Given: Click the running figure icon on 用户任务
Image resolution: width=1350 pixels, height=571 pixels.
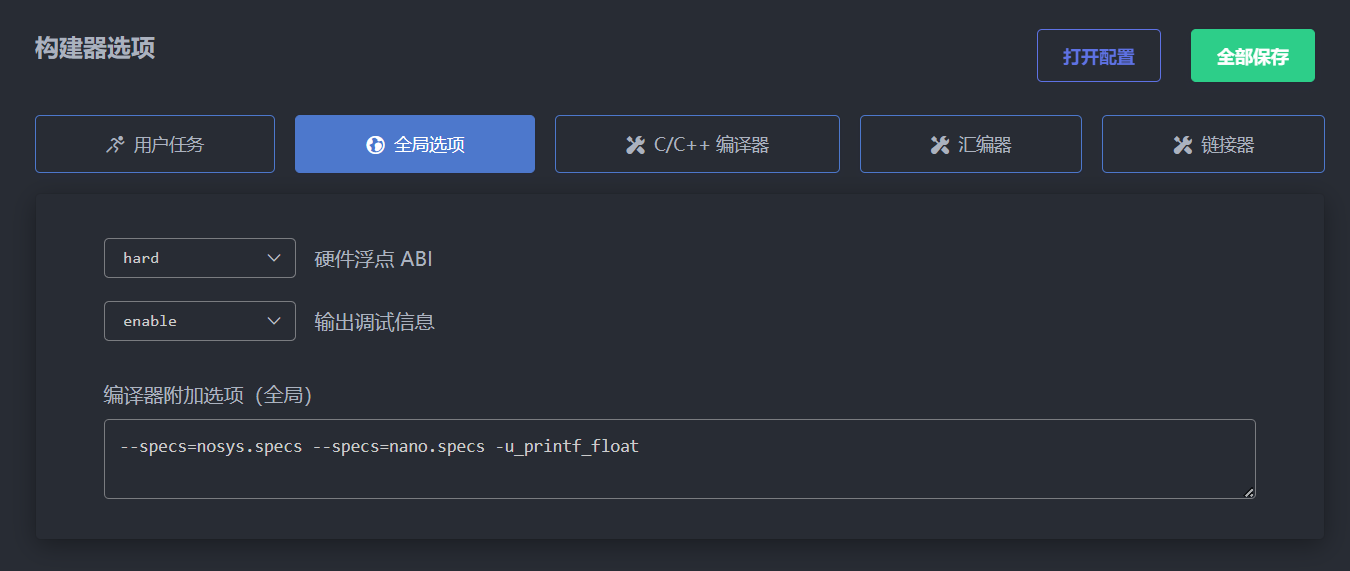Looking at the screenshot, I should [x=115, y=145].
